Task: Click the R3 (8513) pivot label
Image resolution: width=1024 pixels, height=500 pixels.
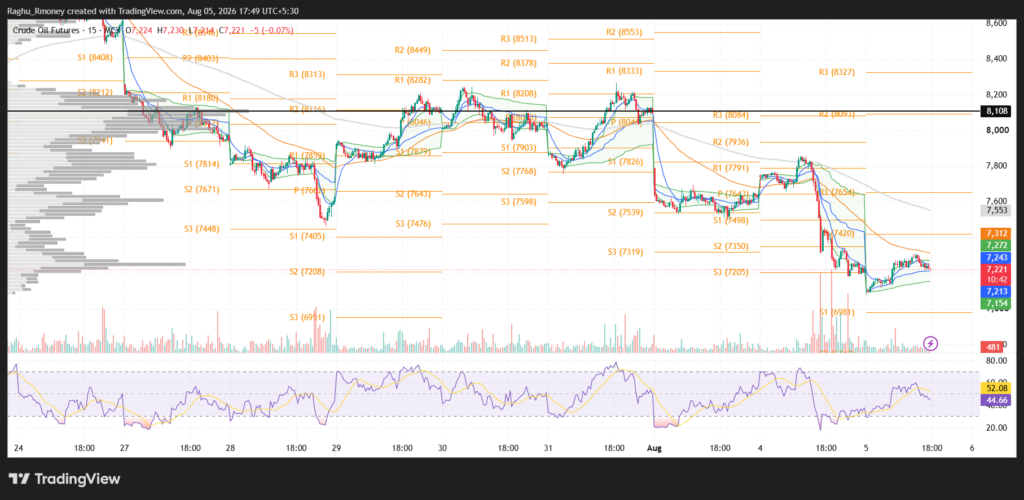Action: (519, 39)
